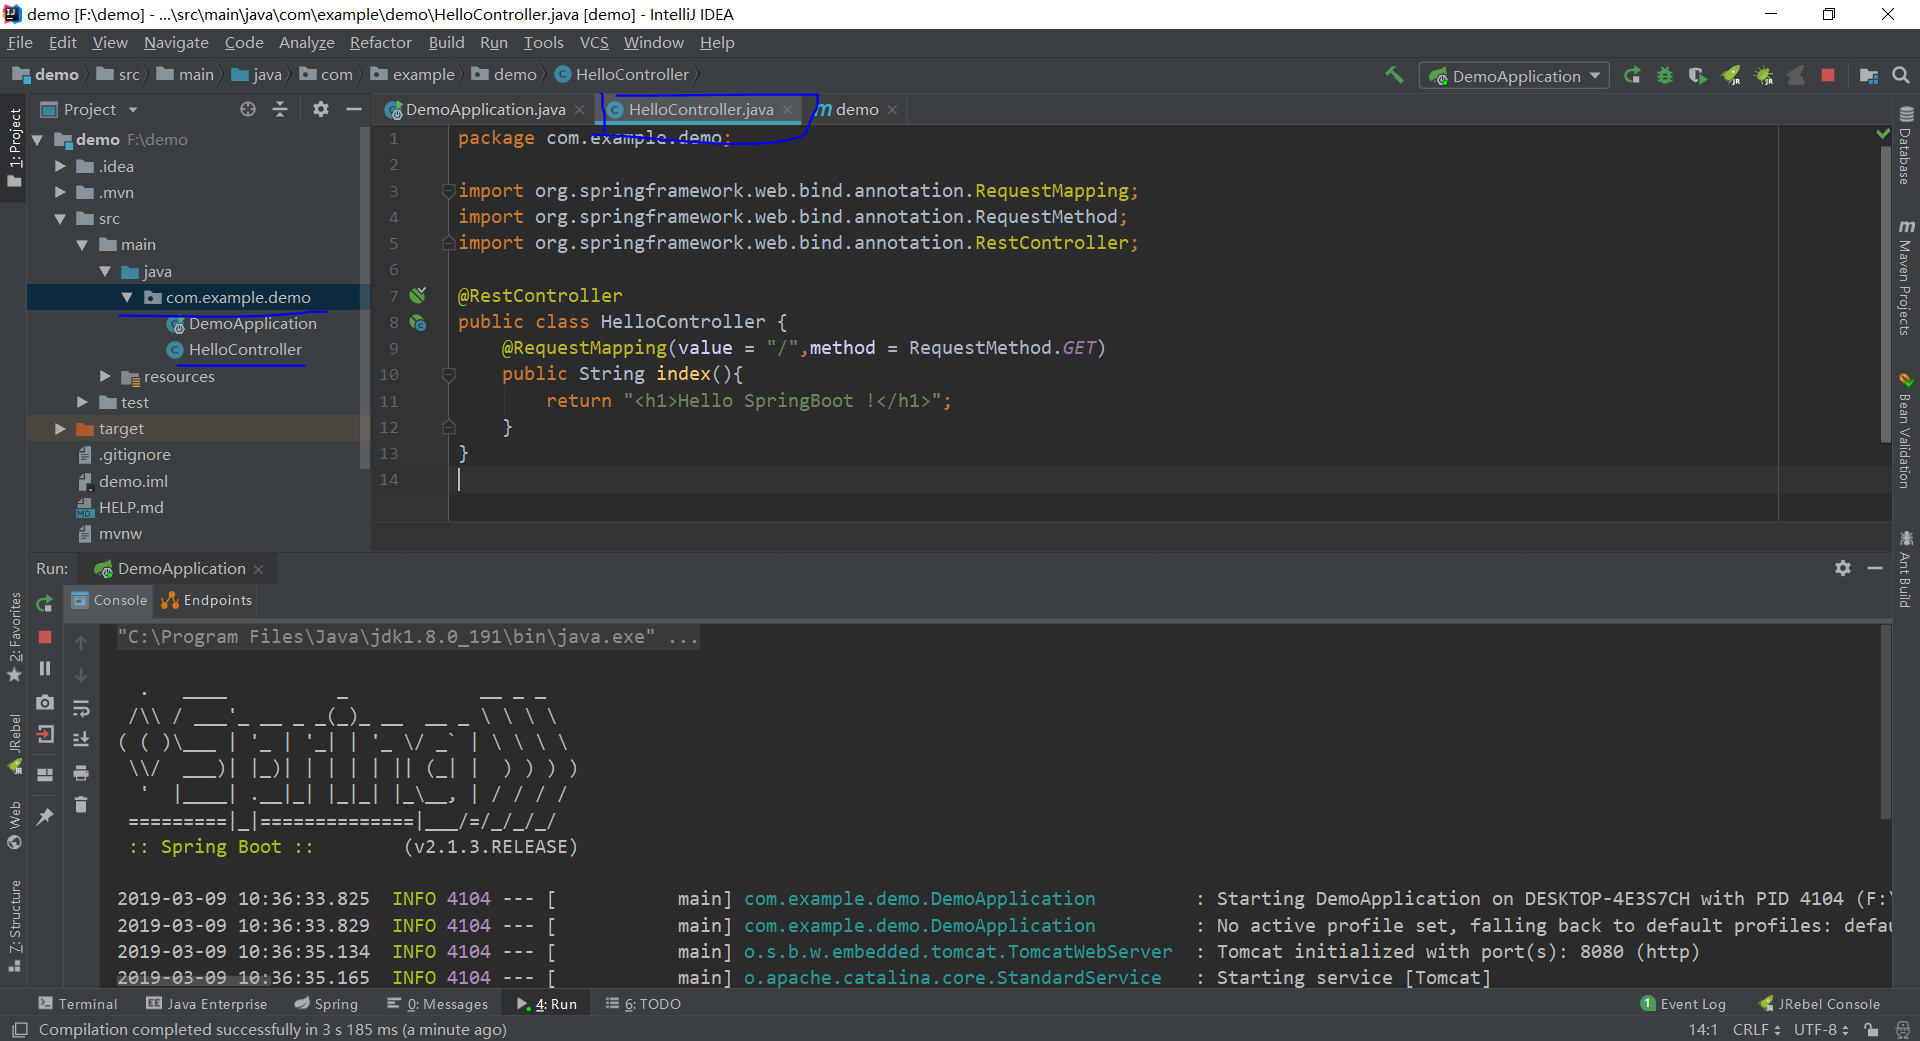Viewport: 1920px width, 1041px height.
Task: Stop the running application red square
Action: coord(1829,75)
